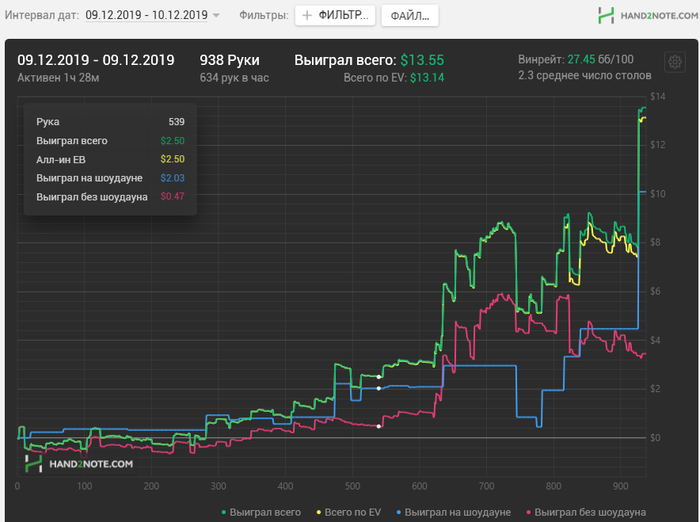Image resolution: width=700 pixels, height=522 pixels.
Task: Toggle the "Выиграл всего" legend series
Action: click(264, 511)
